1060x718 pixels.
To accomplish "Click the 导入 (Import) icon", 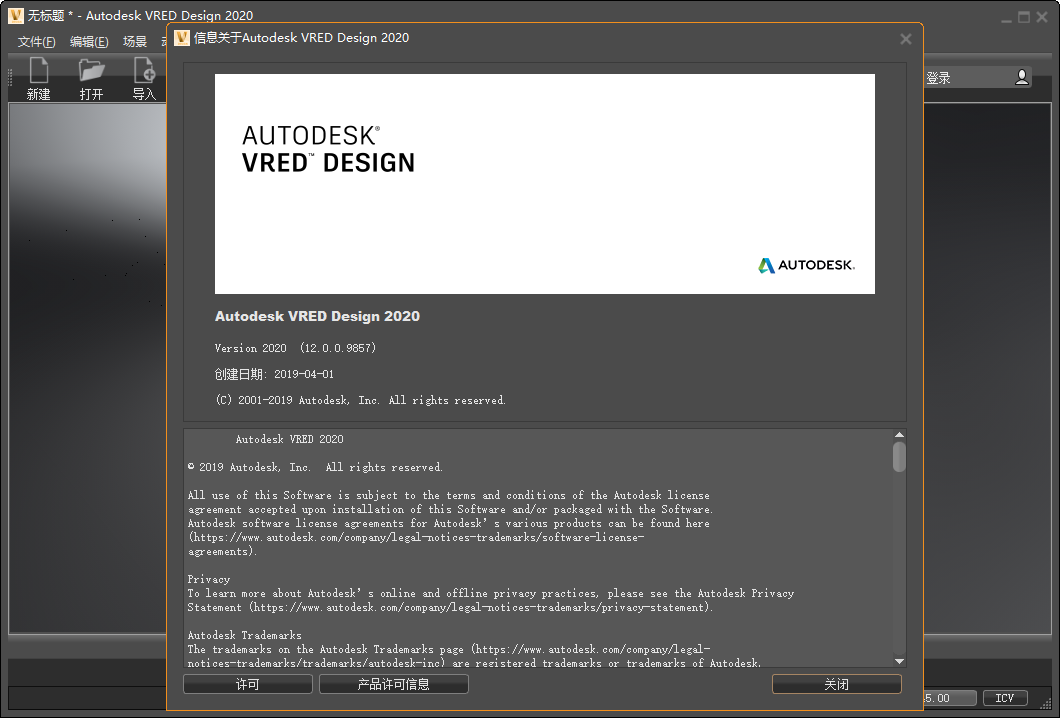I will click(x=143, y=70).
